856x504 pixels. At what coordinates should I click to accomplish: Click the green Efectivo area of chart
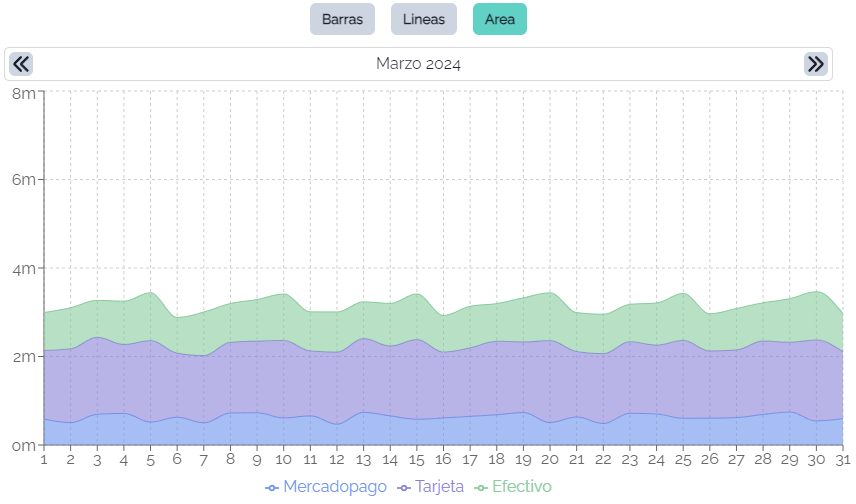point(443,322)
